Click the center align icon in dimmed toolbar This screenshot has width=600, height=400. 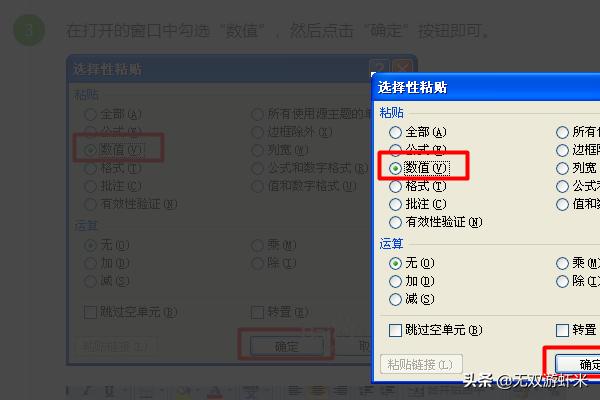click(317, 391)
